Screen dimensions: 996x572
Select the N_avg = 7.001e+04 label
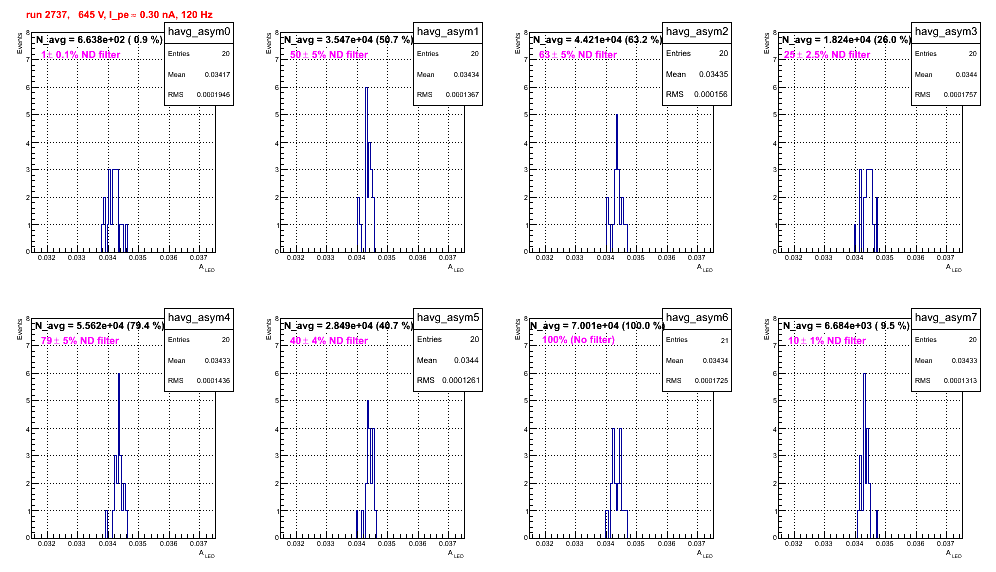(597, 325)
